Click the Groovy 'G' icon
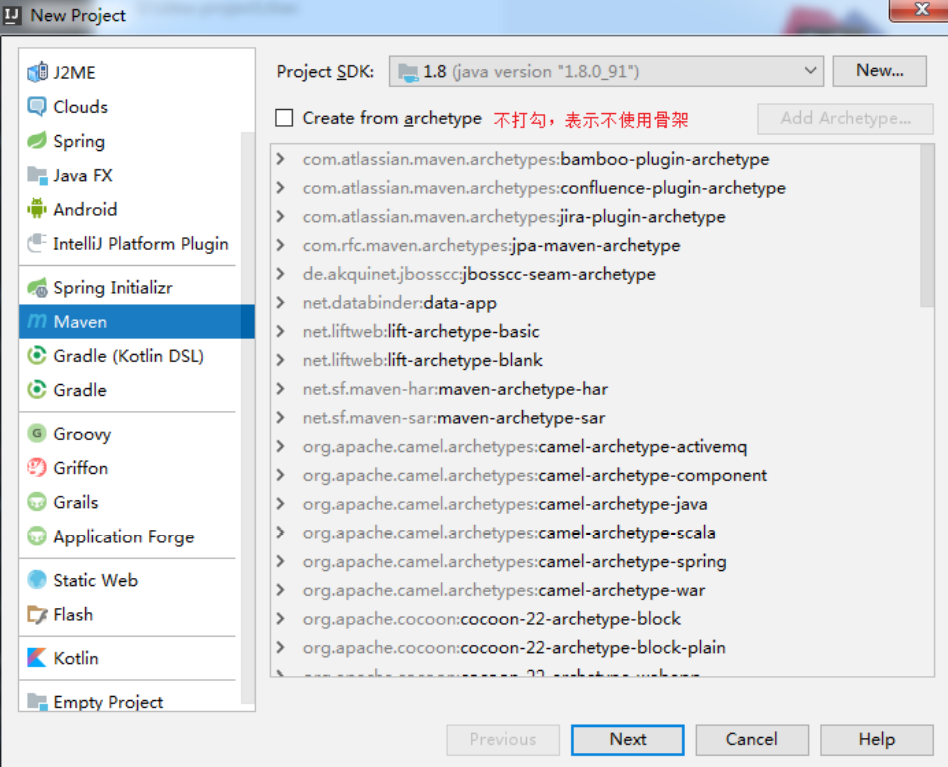 pos(37,433)
